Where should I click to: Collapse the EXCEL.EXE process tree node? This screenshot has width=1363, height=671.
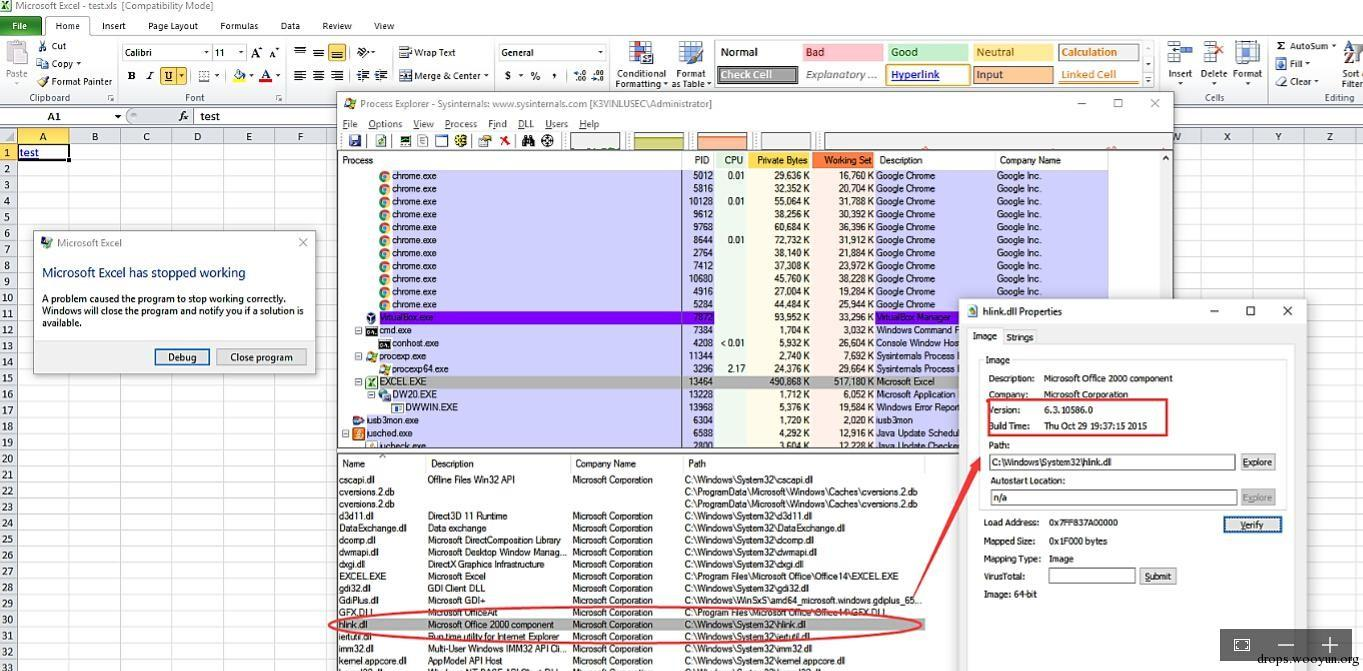coord(359,382)
